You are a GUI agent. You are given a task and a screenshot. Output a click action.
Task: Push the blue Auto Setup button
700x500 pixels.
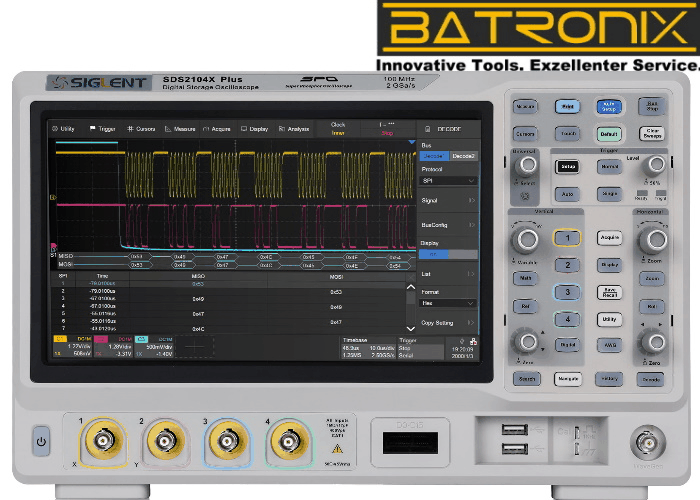(x=609, y=107)
